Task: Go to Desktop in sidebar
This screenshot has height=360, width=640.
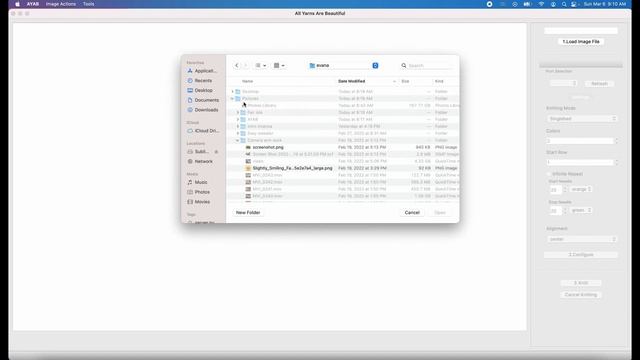Action: [200, 90]
